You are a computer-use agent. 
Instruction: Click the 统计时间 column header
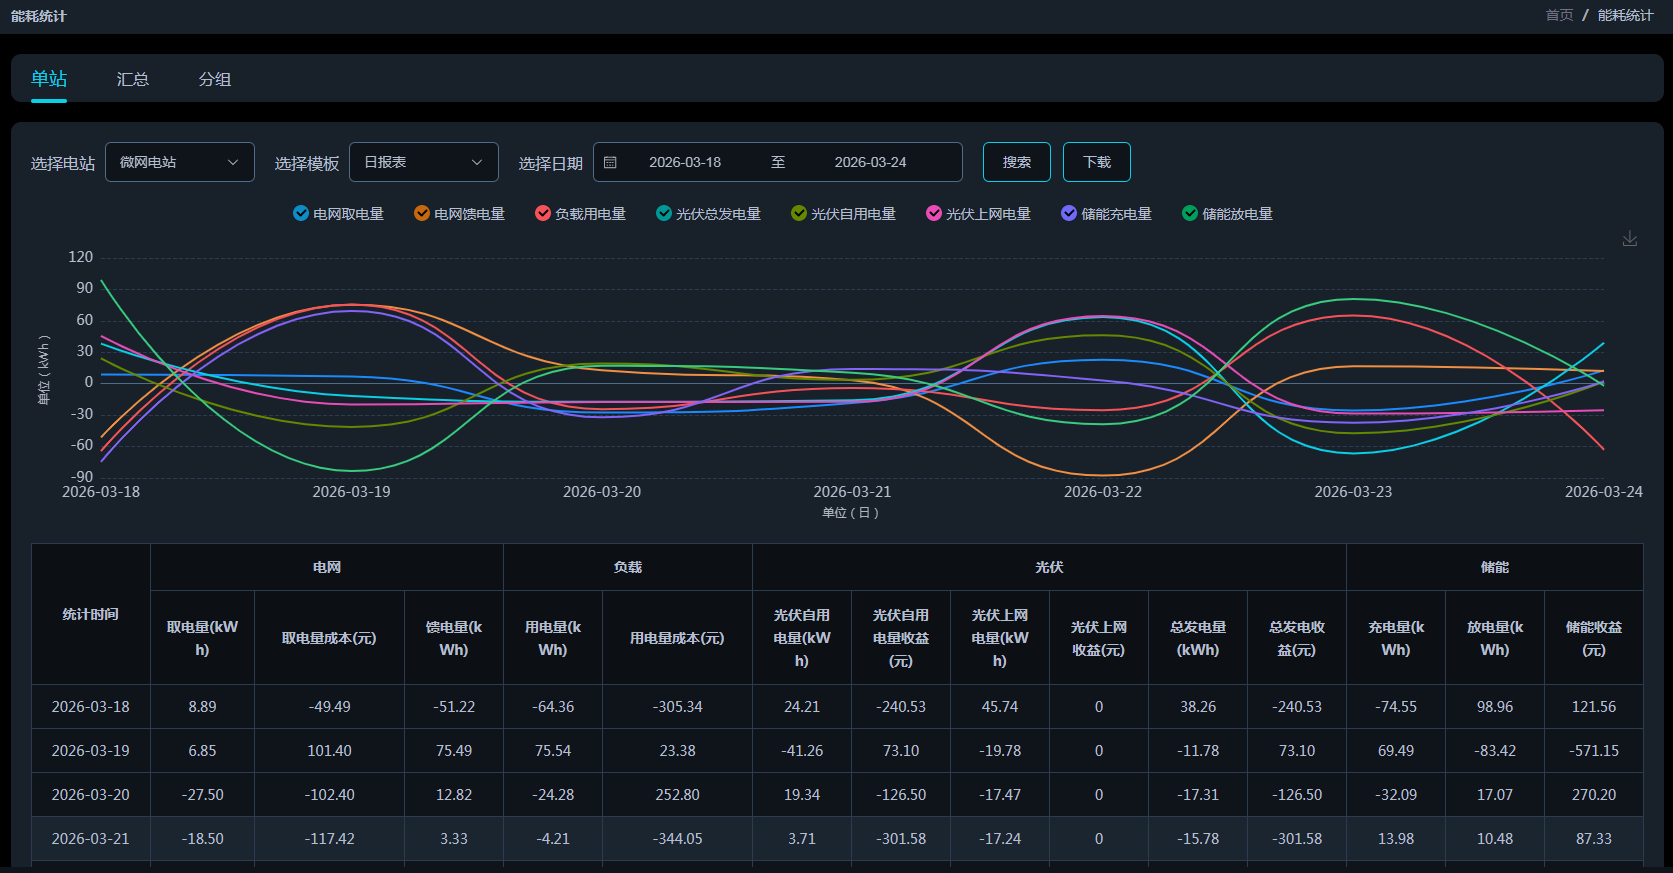tap(91, 614)
